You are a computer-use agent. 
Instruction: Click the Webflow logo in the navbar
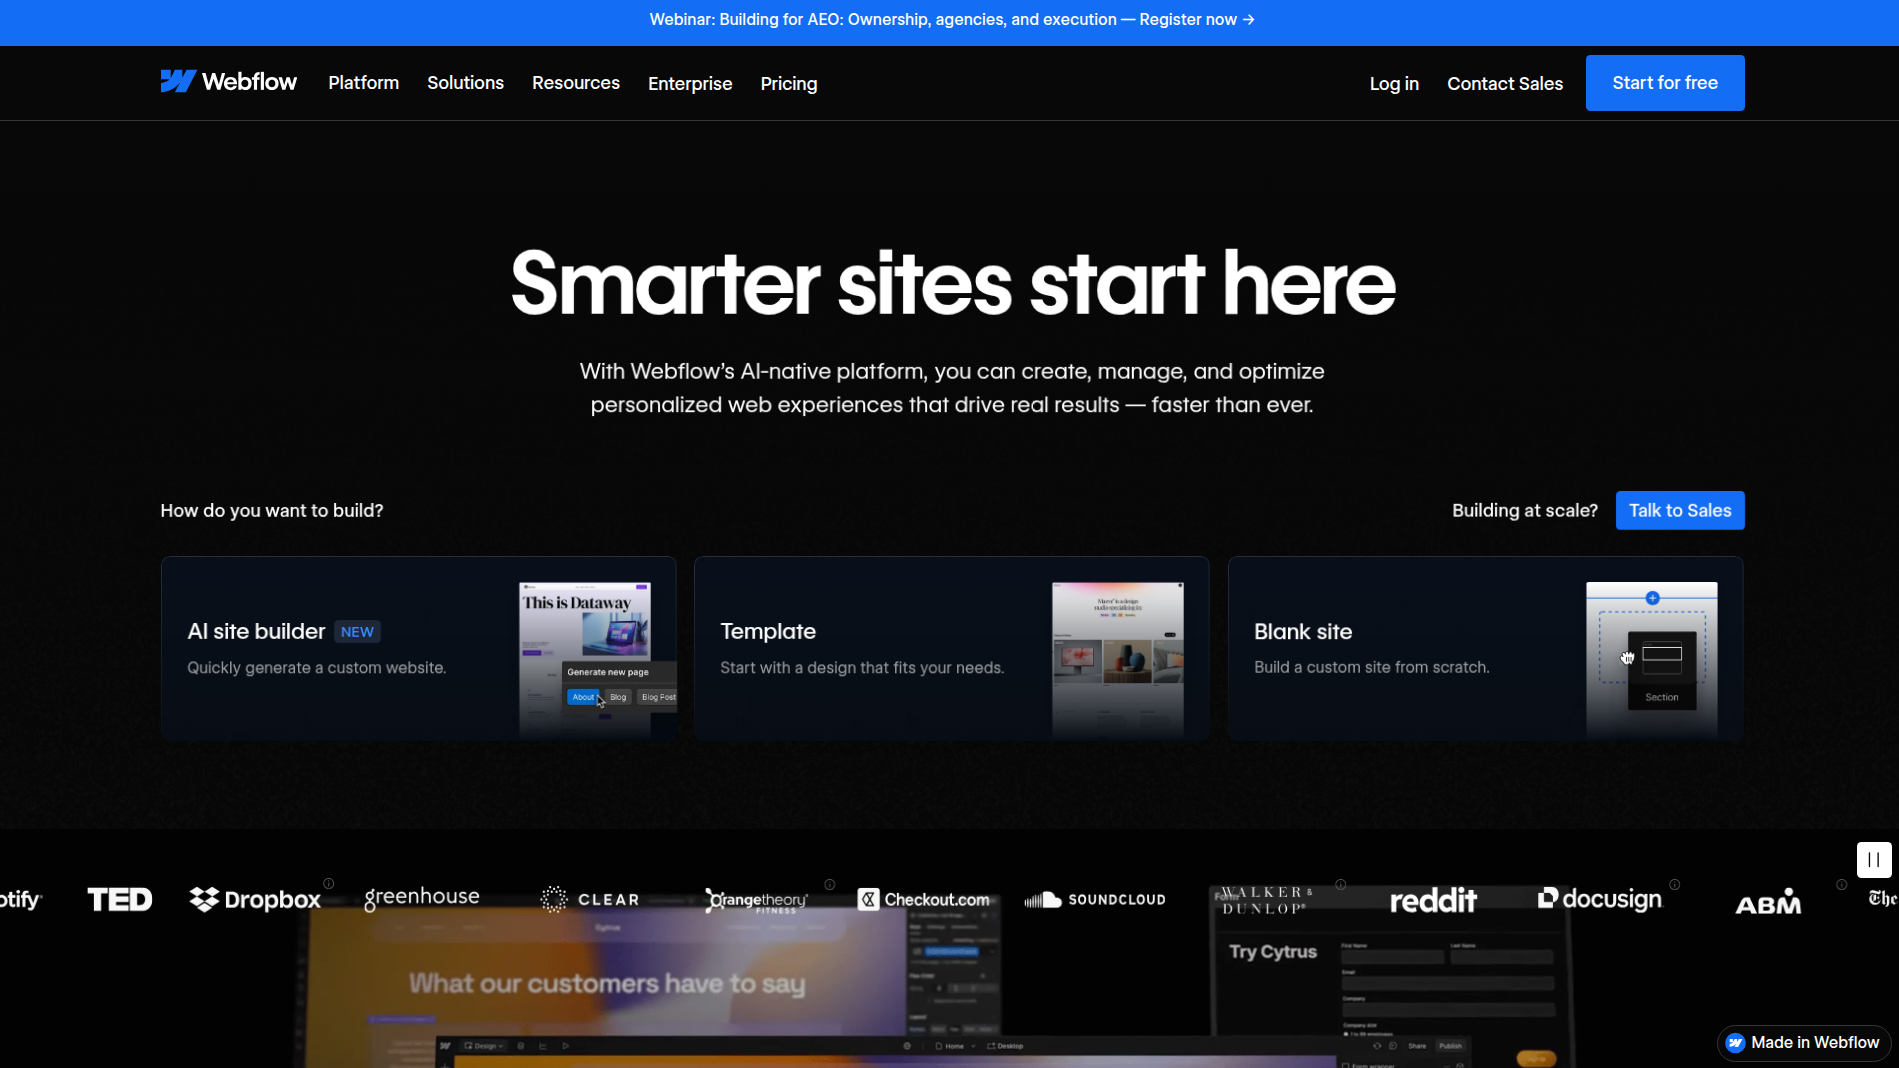(x=228, y=81)
